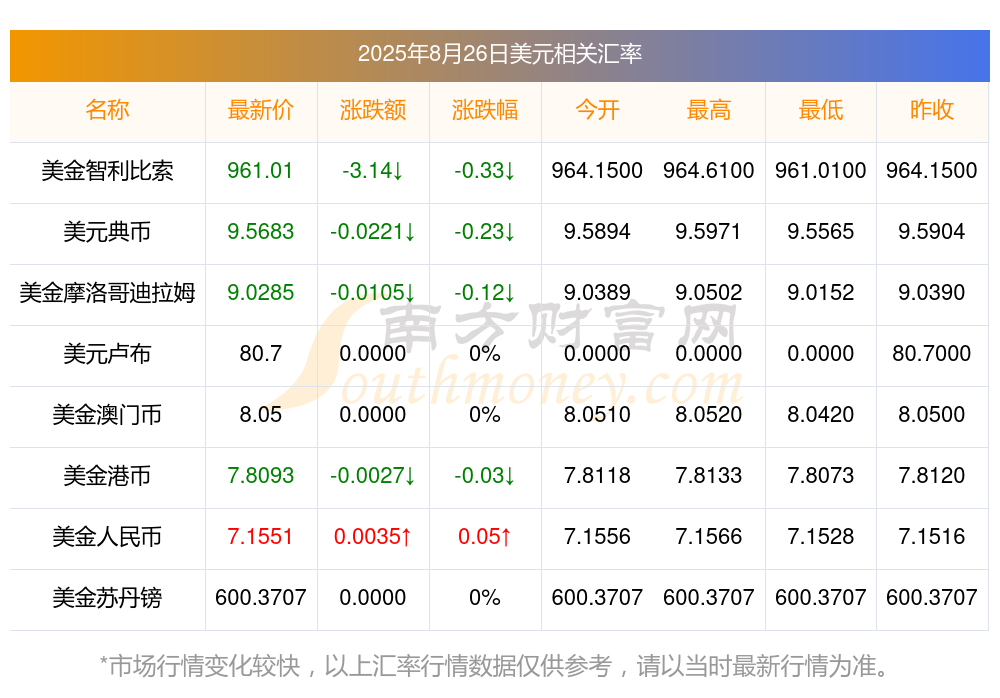Click the row name 美金人民币
Viewport: 1000px width, 698px height.
[107, 537]
